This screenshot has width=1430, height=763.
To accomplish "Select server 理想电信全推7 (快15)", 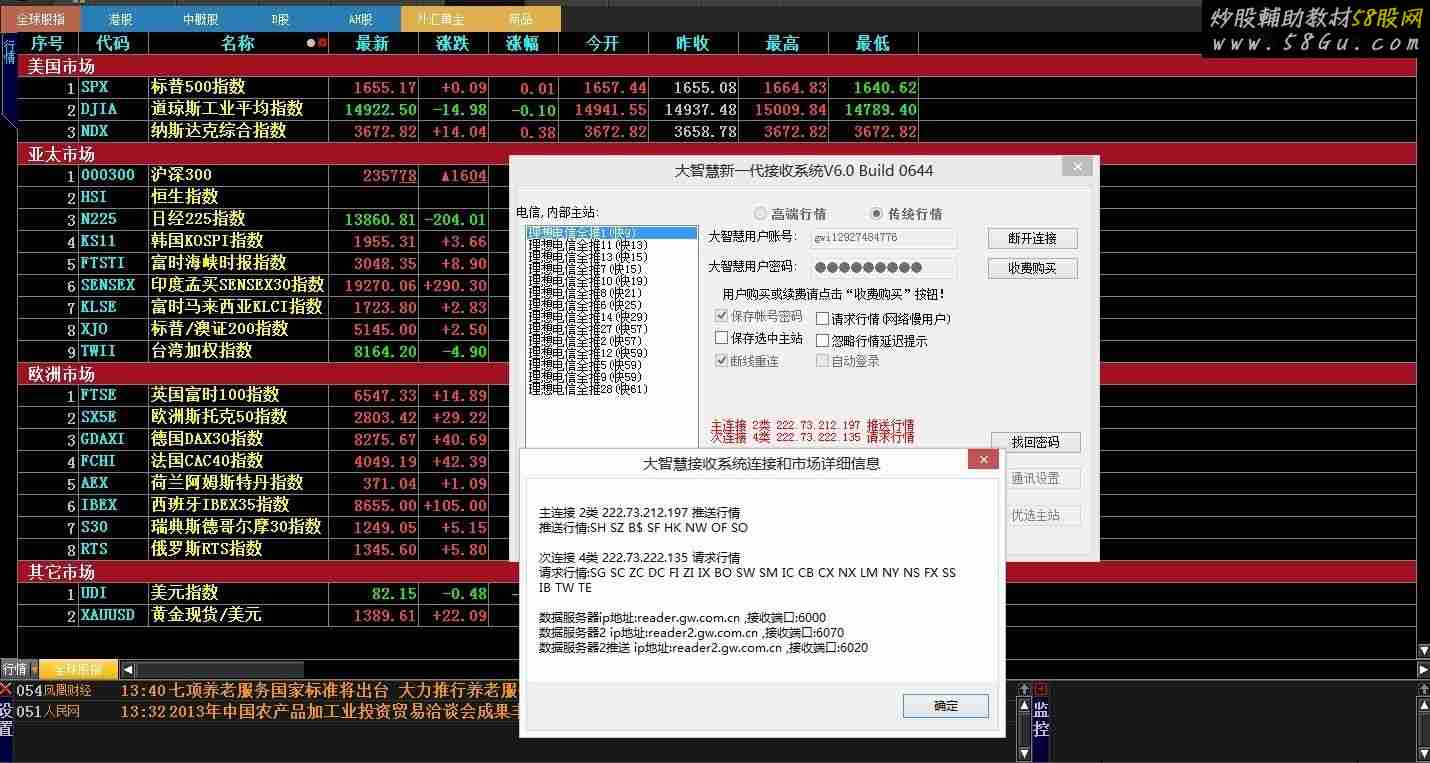I will 611,269.
